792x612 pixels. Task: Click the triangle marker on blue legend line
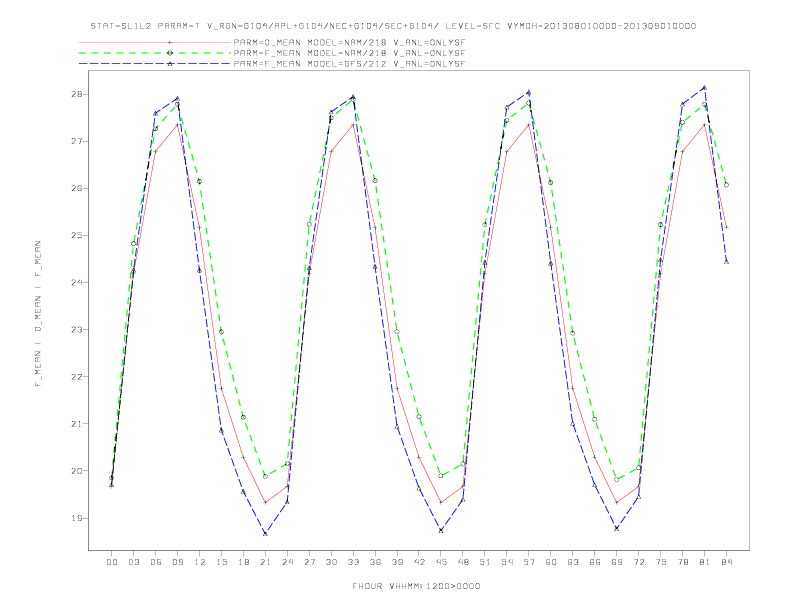170,64
